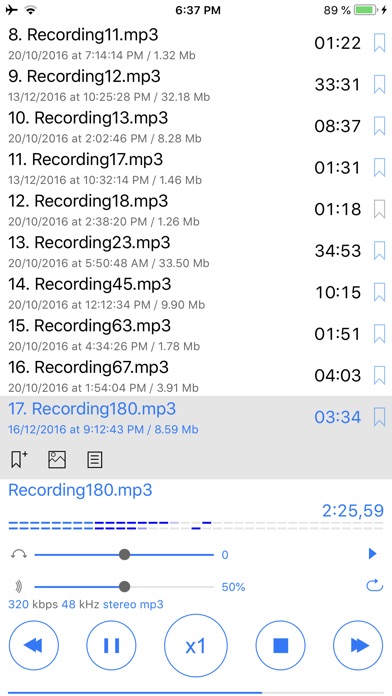Screen dimensions: 392x696
Task: Toggle the loop repeat icon
Action: click(374, 586)
